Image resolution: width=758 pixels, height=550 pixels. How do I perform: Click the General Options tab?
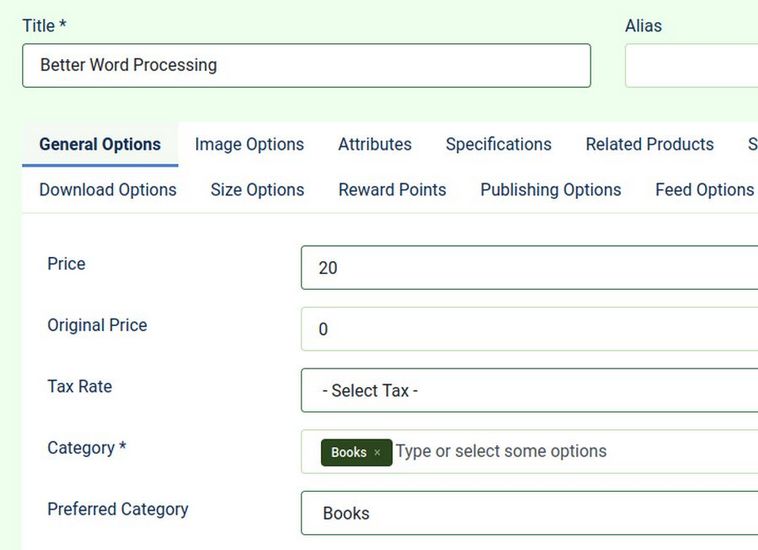(100, 144)
